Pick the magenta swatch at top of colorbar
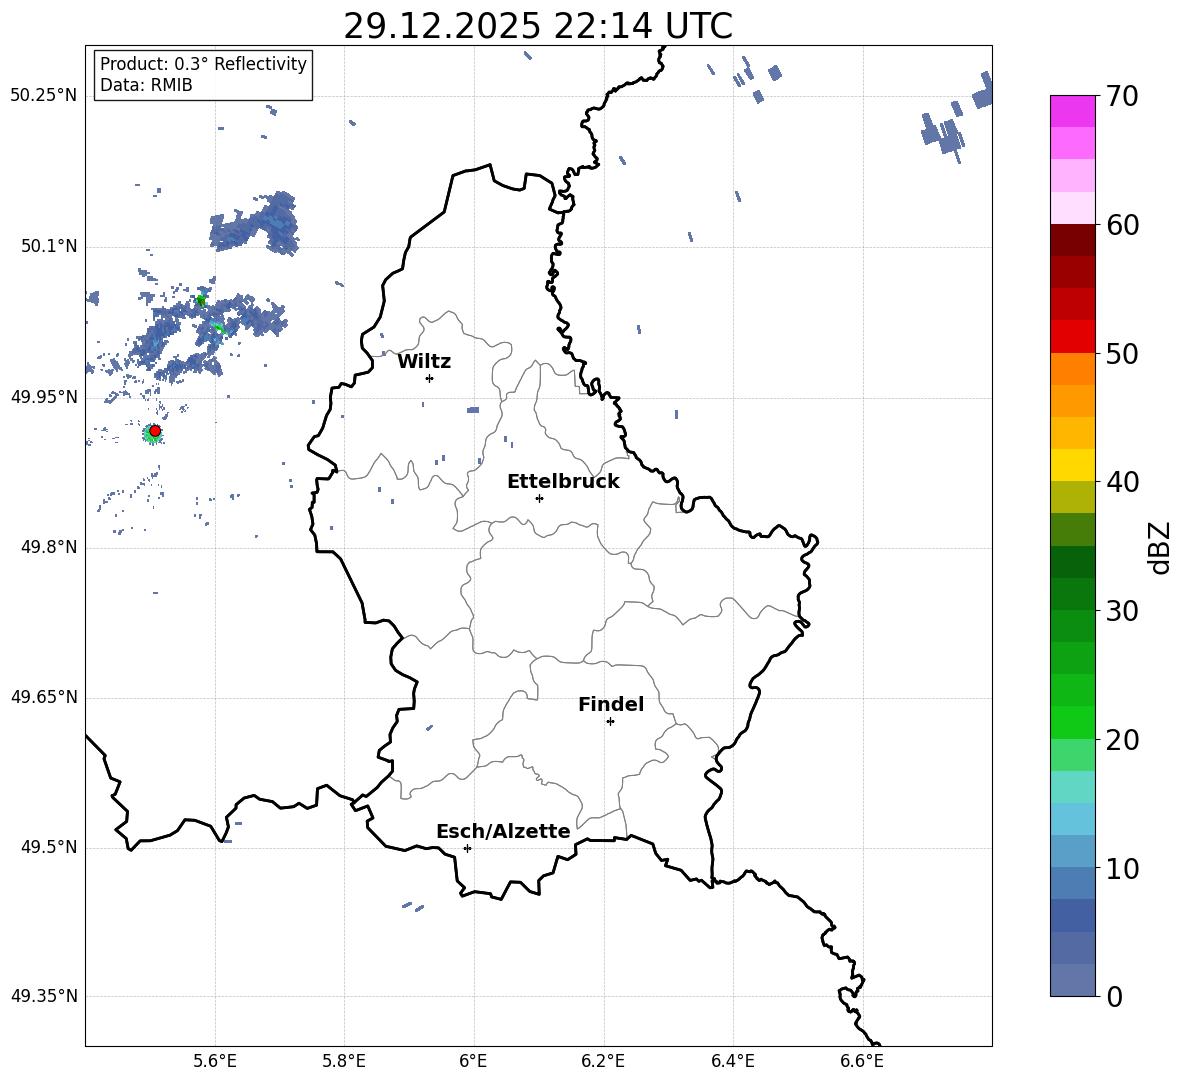1184x1081 pixels. pos(1072,111)
